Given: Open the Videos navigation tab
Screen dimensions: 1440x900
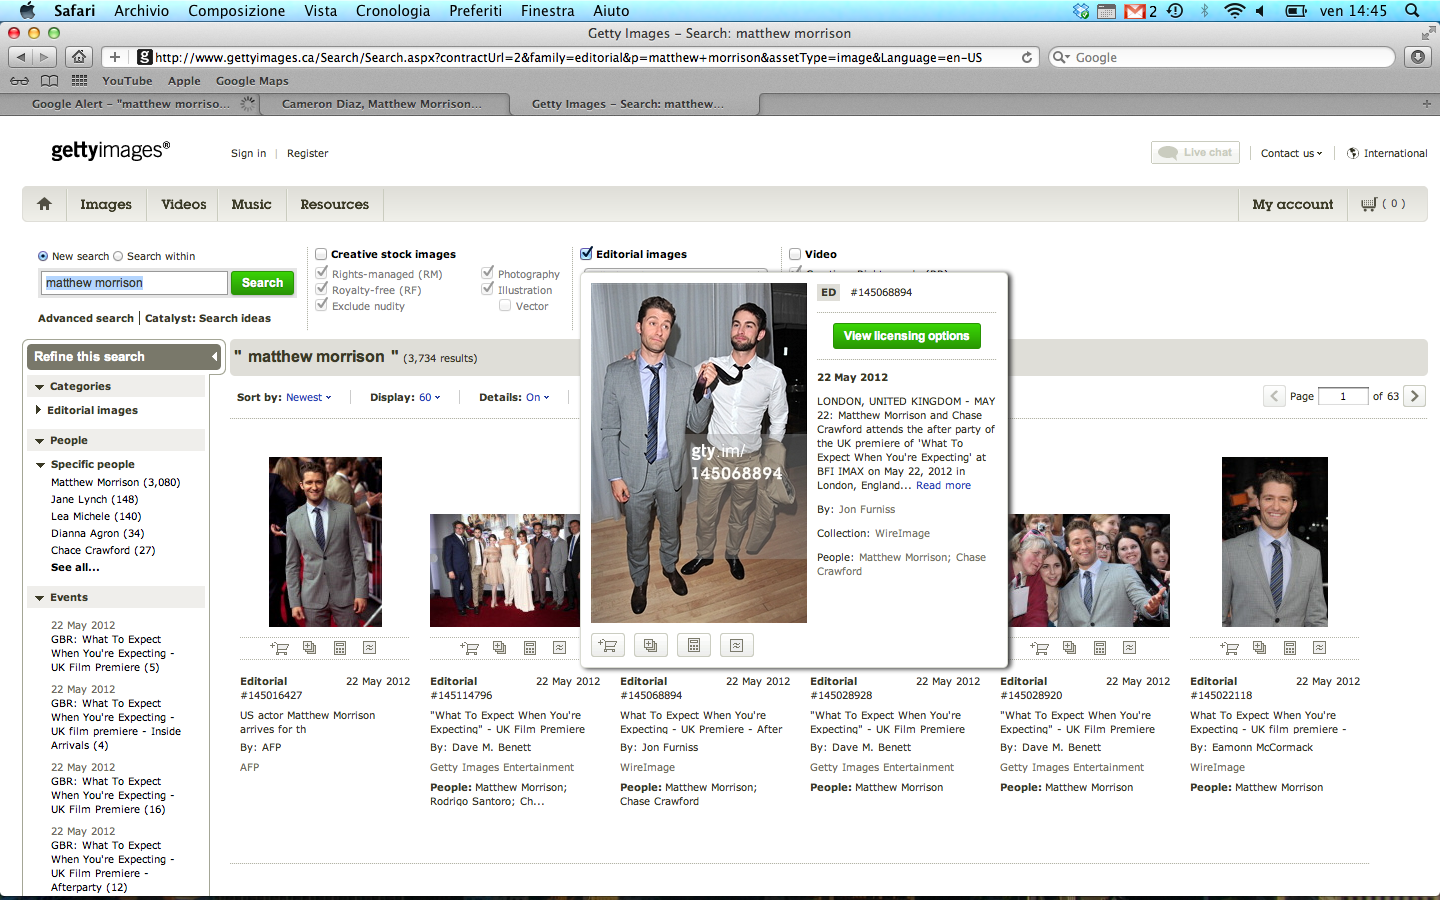Looking at the screenshot, I should pyautogui.click(x=184, y=204).
